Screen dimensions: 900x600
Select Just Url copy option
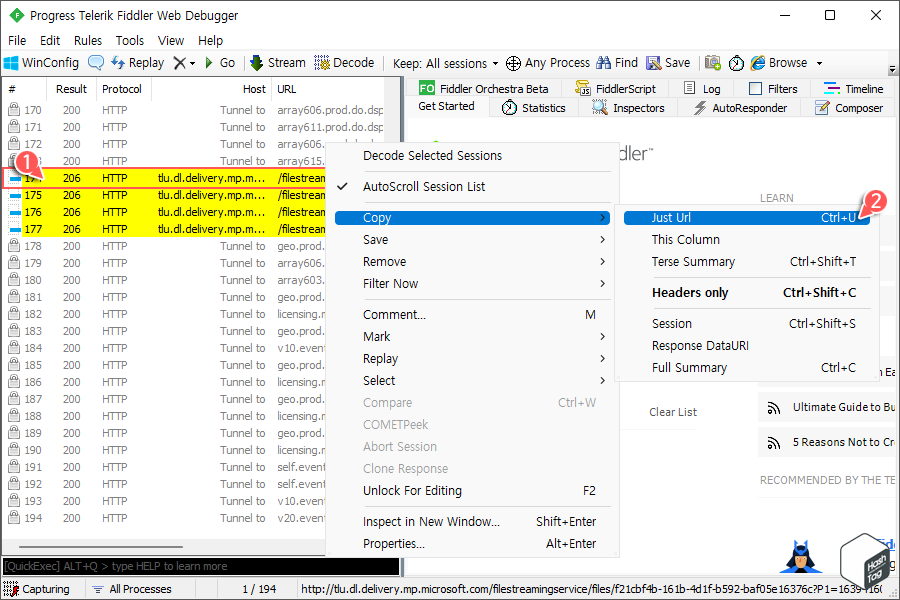(x=747, y=218)
